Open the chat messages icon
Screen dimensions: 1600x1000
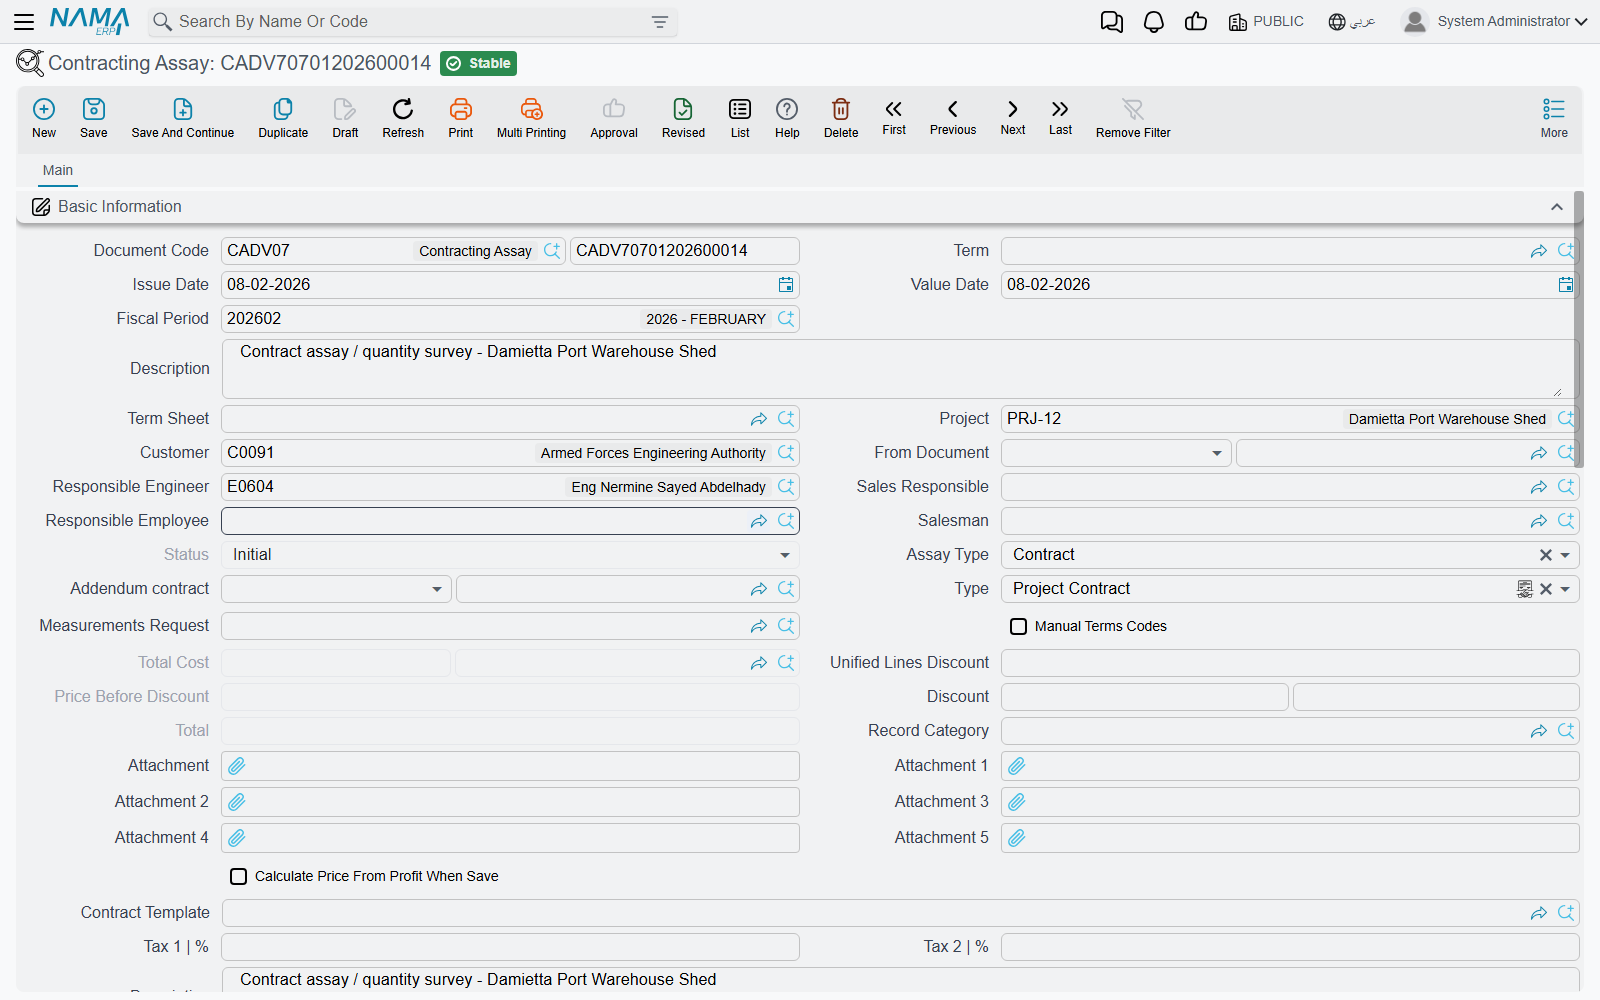pos(1112,22)
